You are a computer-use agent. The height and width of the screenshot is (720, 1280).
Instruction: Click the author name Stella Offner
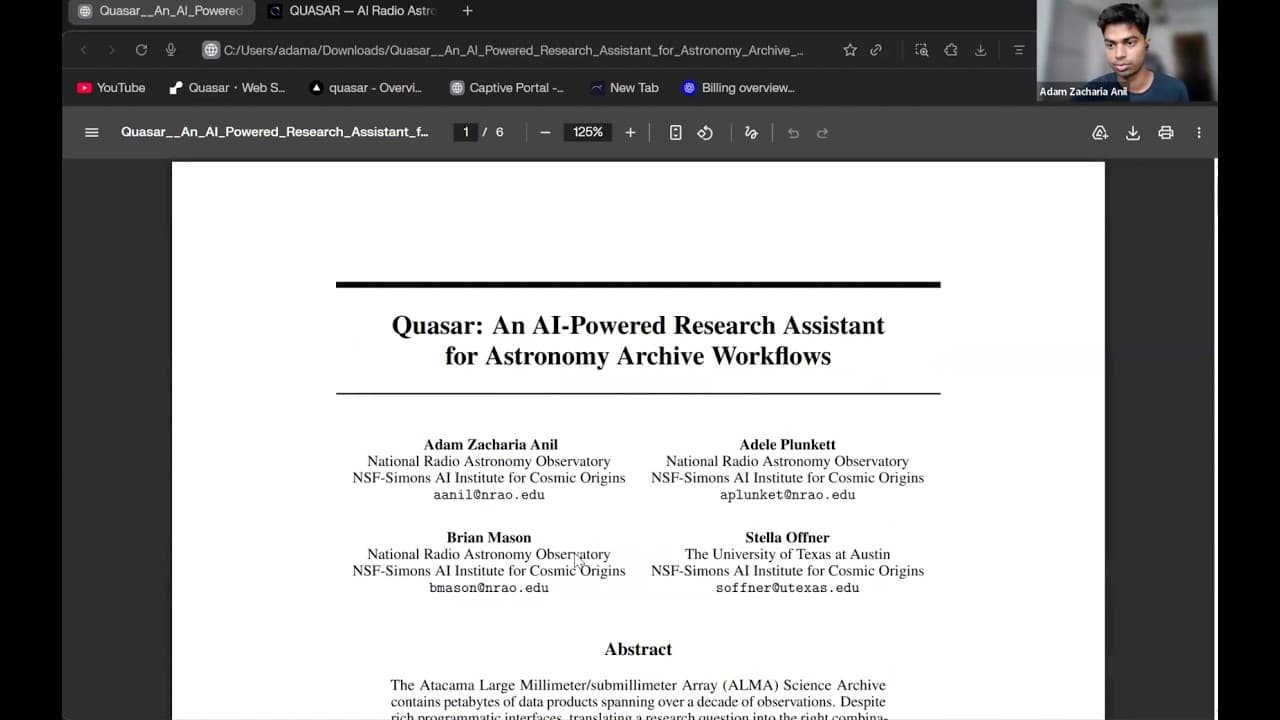tap(787, 538)
